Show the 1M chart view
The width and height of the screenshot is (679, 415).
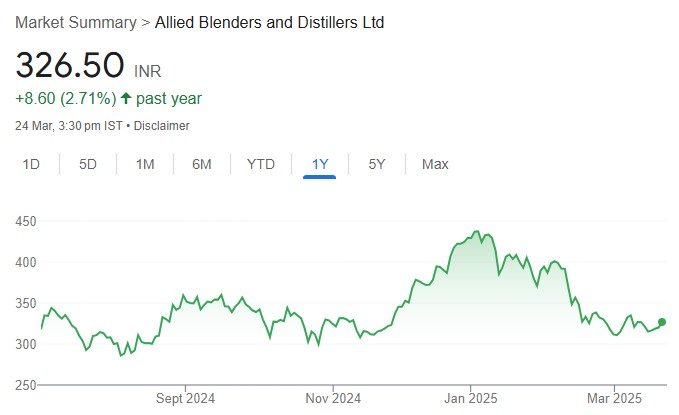[x=145, y=164]
